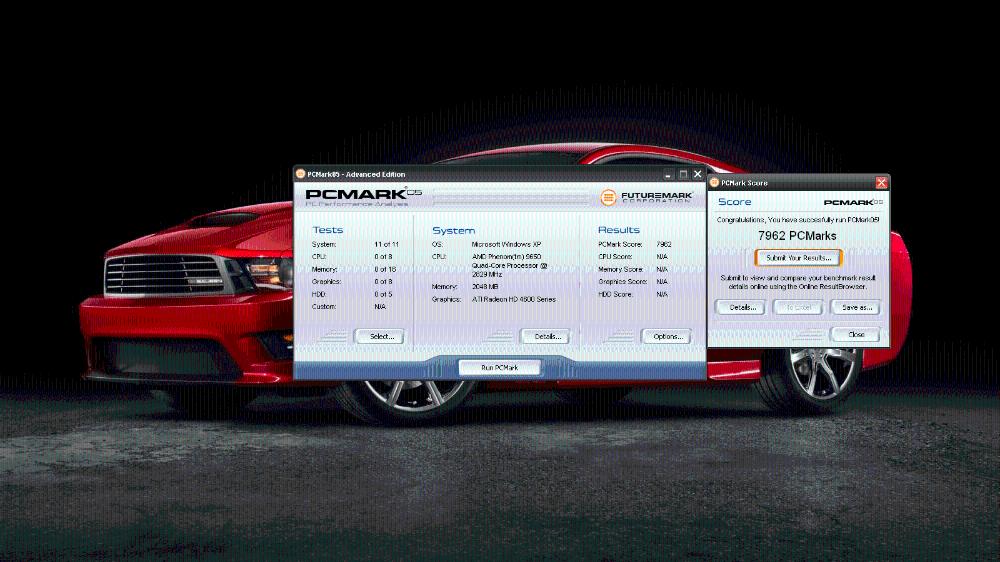Click the PCMARK05 logo in Score dialog
The height and width of the screenshot is (562, 1000).
[853, 202]
